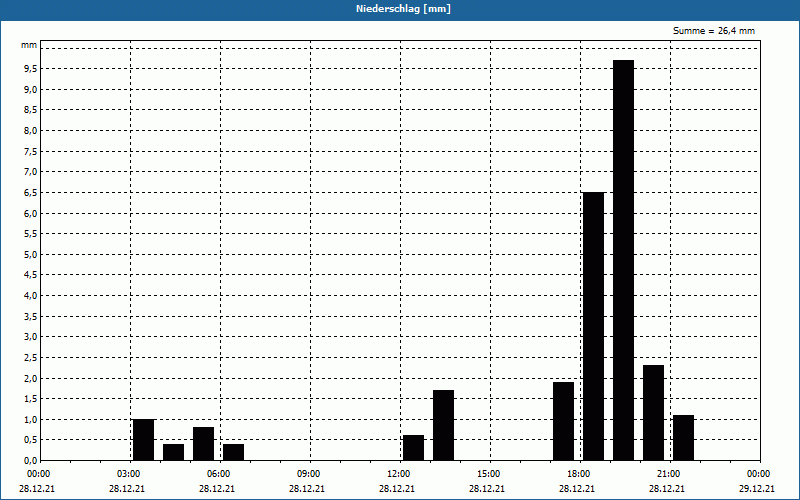Click the '28.12.21' date under 12:00

click(397, 489)
